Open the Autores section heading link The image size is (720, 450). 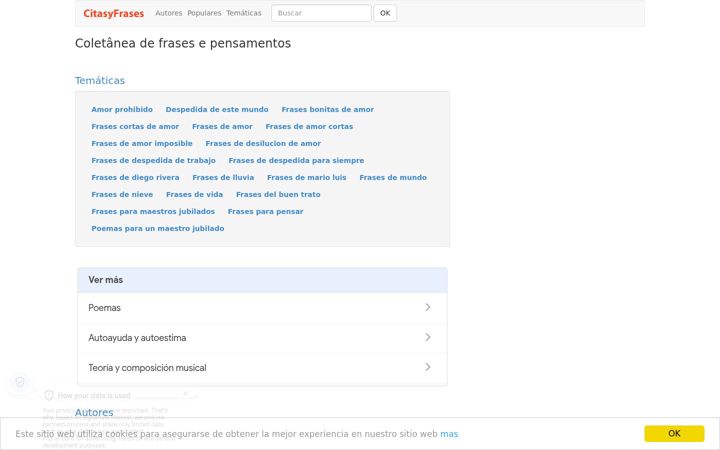pos(94,412)
